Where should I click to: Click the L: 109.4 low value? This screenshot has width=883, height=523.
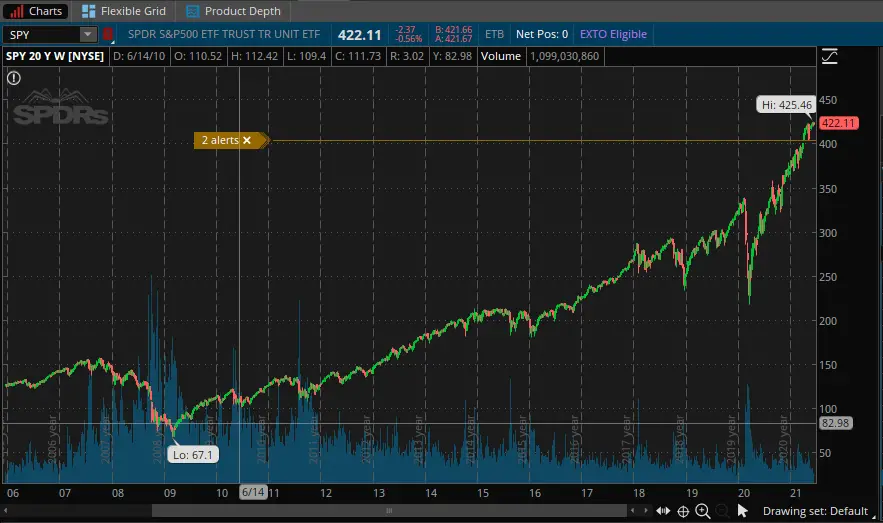coord(306,56)
